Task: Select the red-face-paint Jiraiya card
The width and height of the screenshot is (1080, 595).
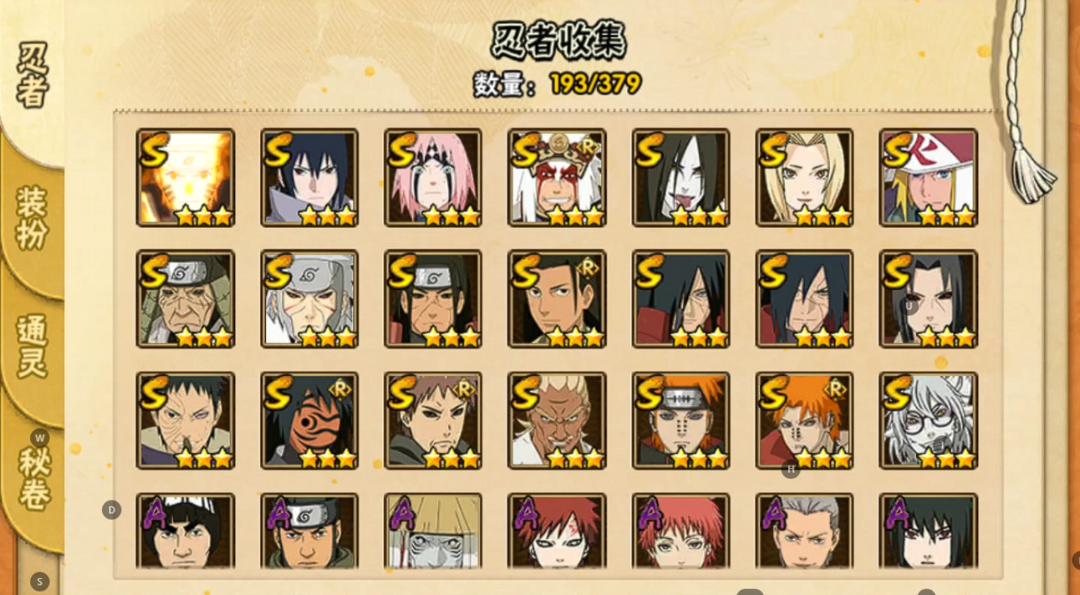Action: [x=557, y=178]
